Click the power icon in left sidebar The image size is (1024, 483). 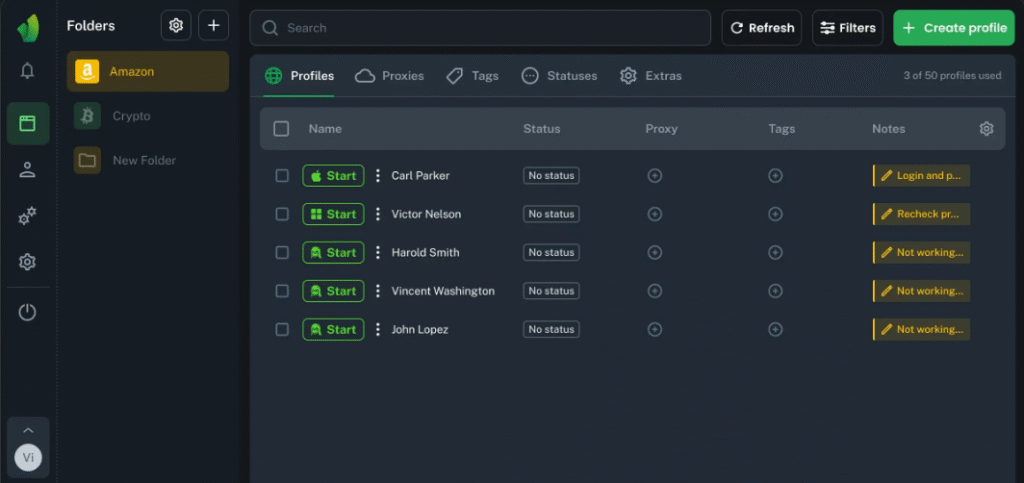(x=27, y=312)
